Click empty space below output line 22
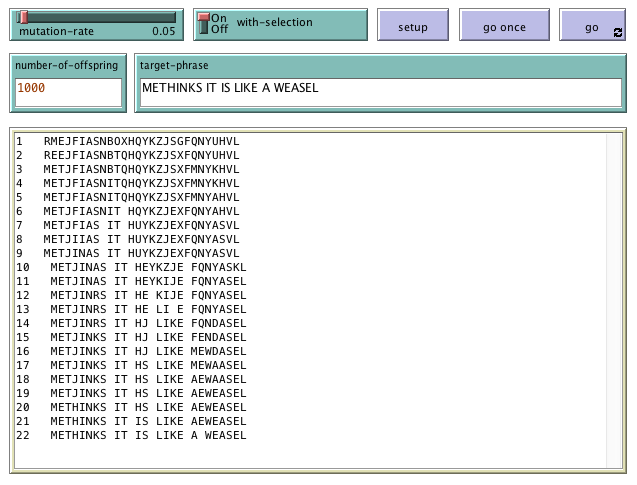 [300, 455]
